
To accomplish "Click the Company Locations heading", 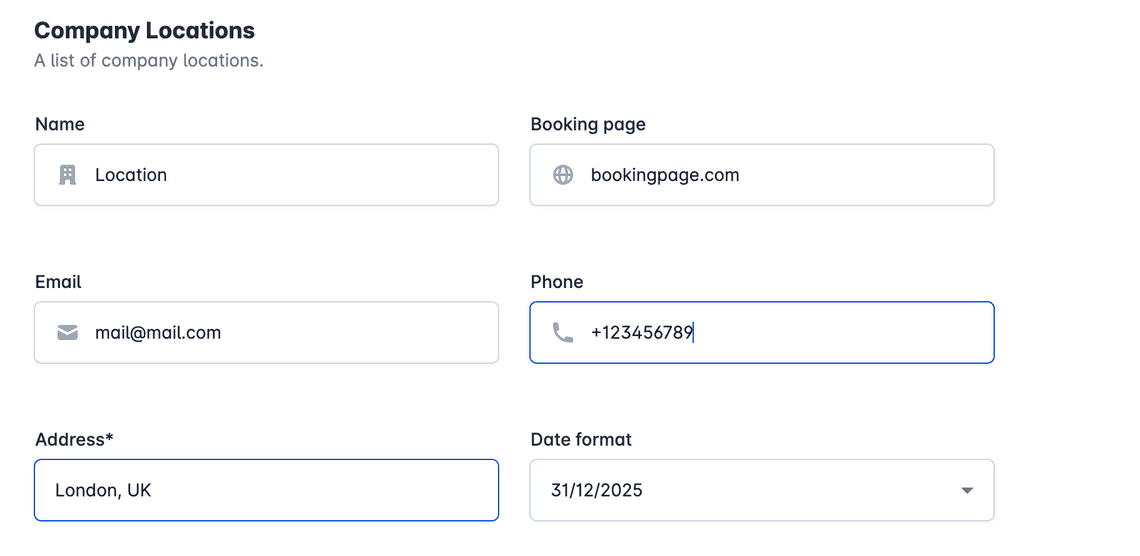I will 145,31.
